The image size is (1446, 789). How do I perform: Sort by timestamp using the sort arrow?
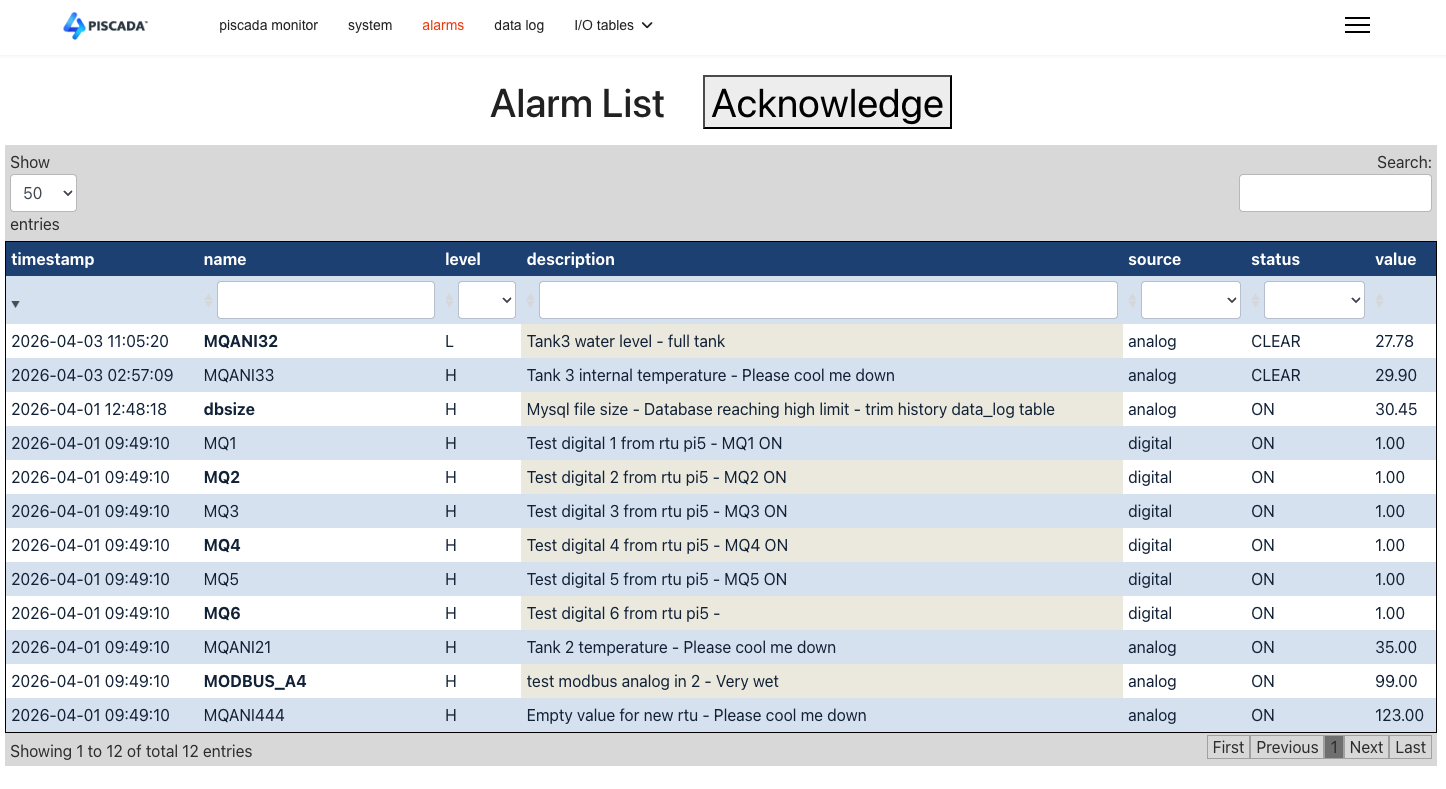point(15,303)
